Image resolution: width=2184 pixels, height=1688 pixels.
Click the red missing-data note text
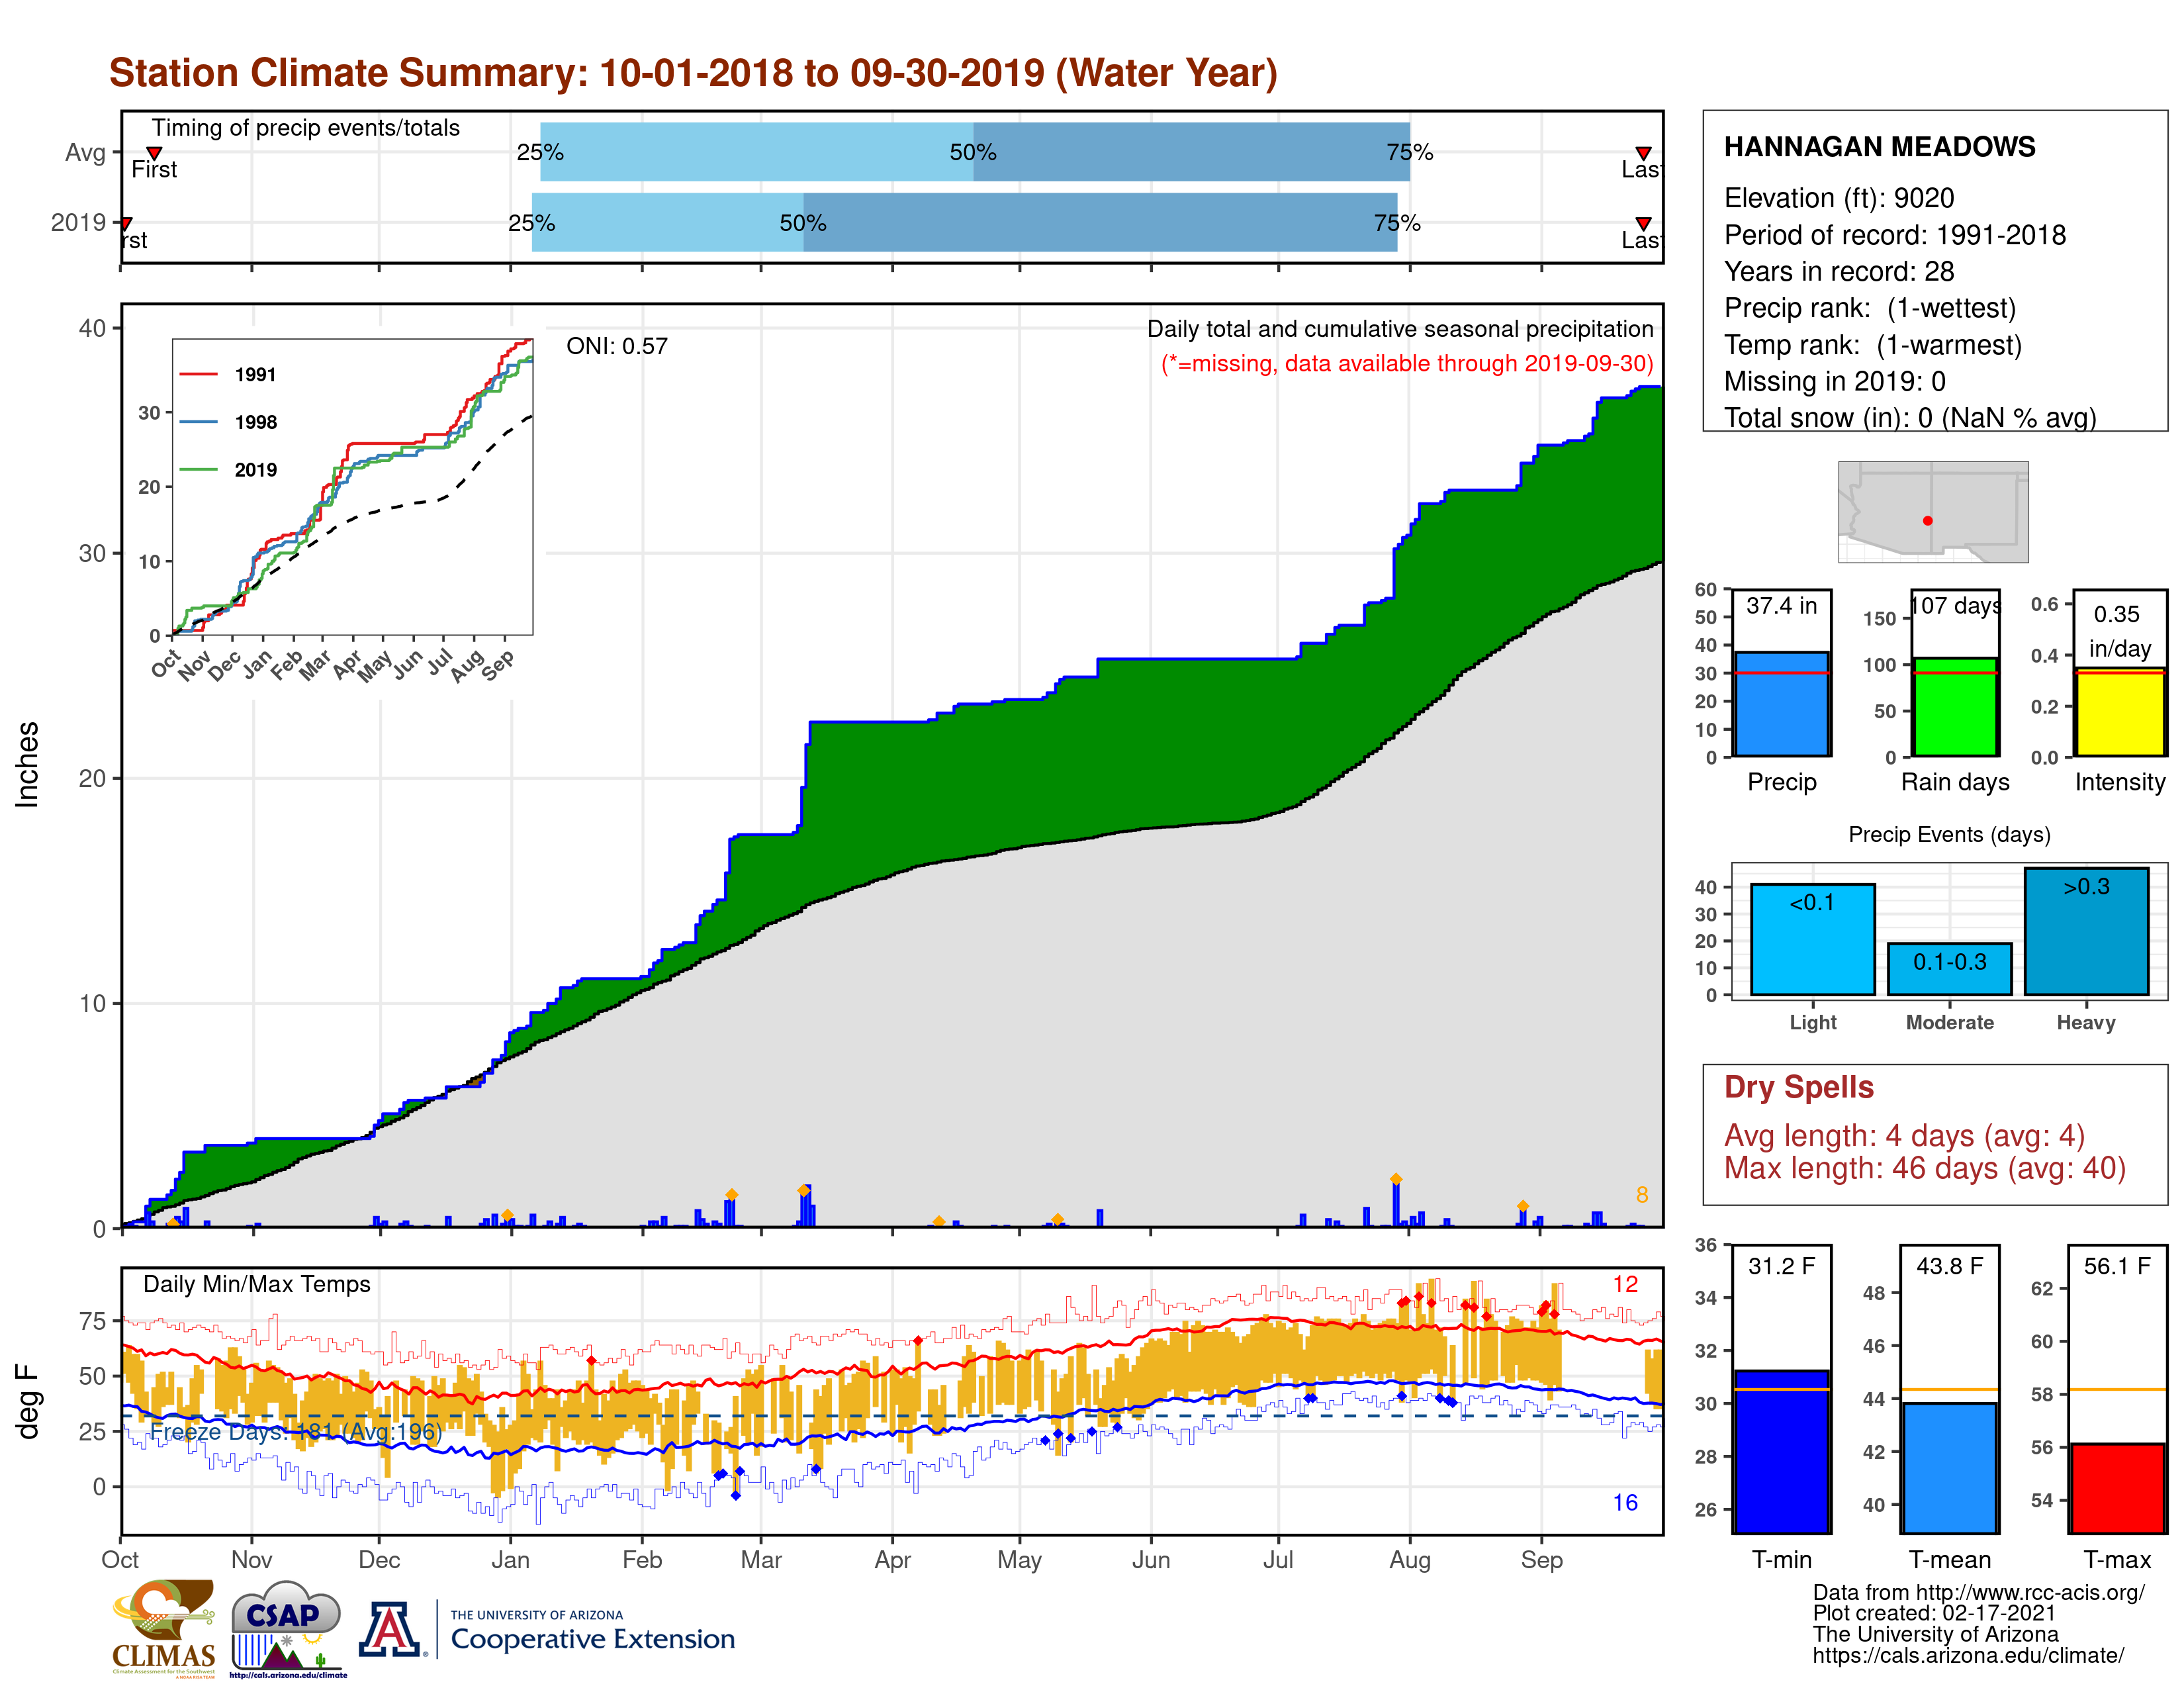point(1407,363)
